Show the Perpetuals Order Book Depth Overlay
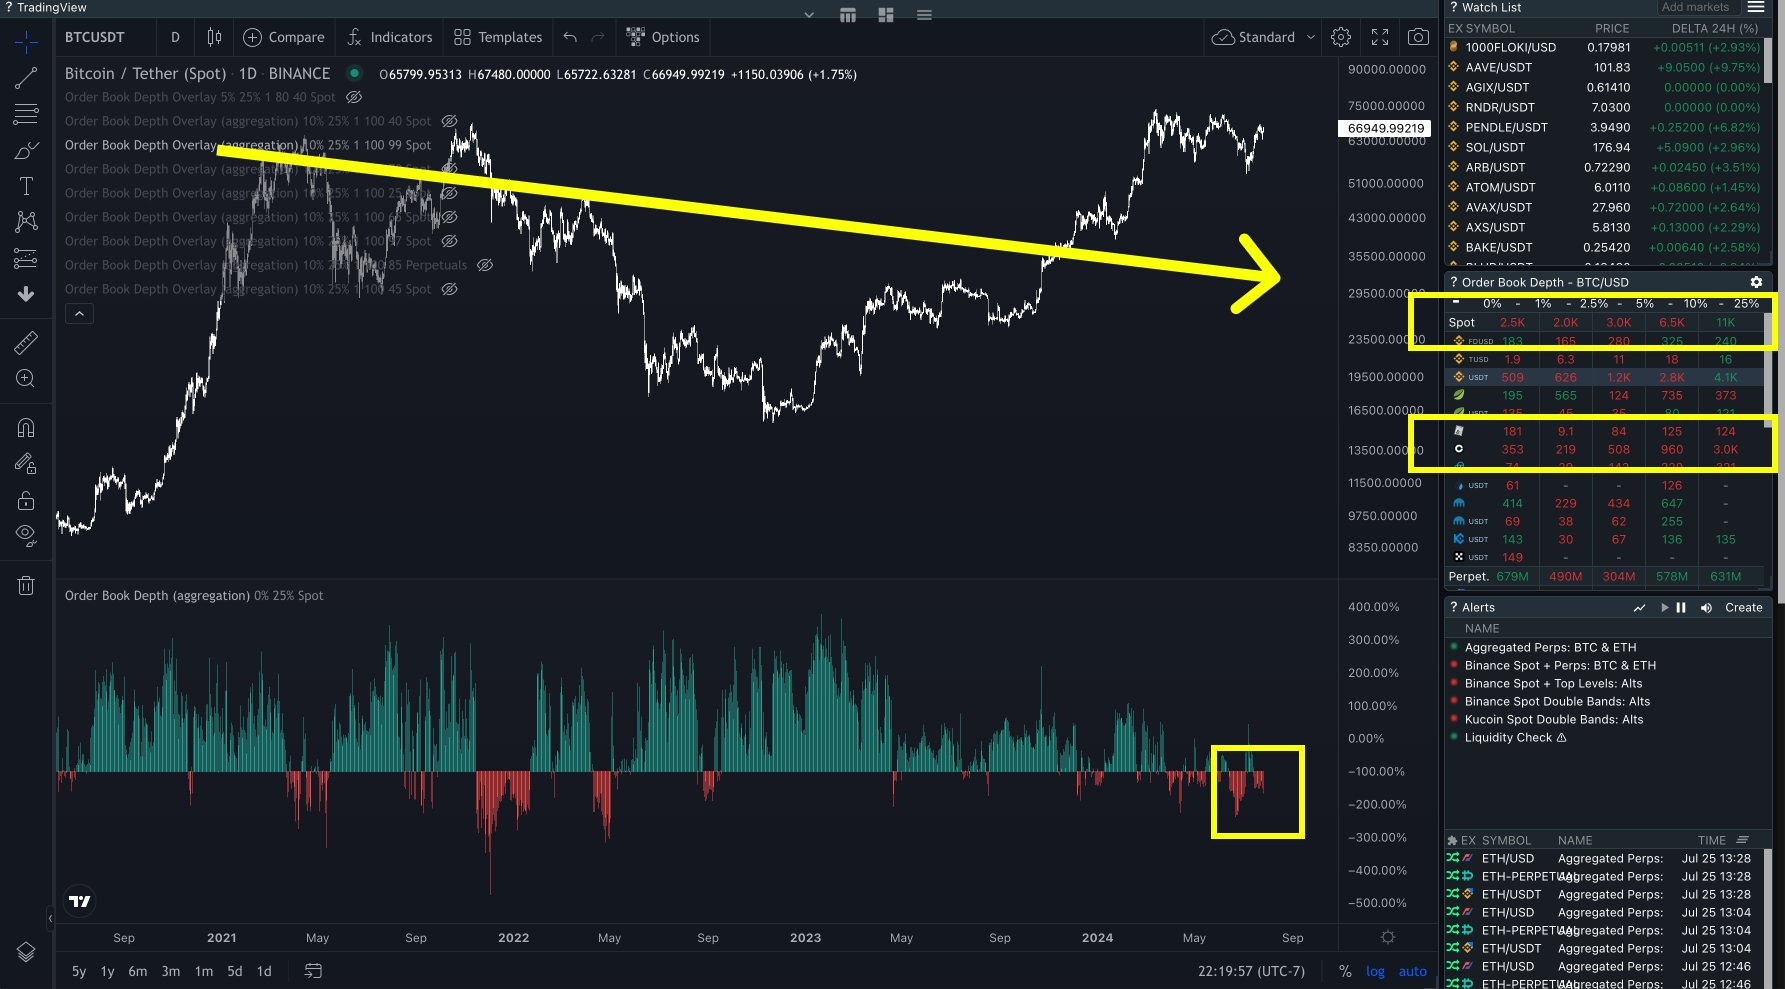Image resolution: width=1785 pixels, height=989 pixels. click(x=485, y=265)
